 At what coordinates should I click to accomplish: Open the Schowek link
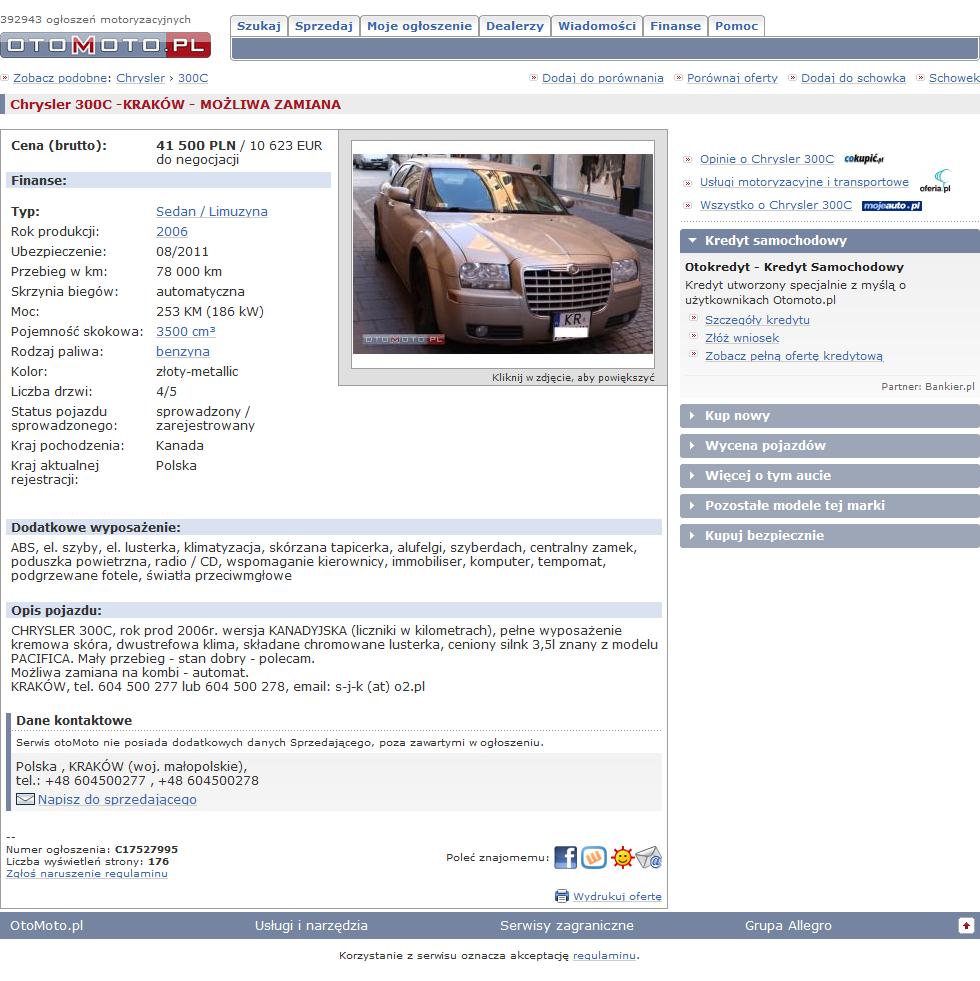pos(954,78)
